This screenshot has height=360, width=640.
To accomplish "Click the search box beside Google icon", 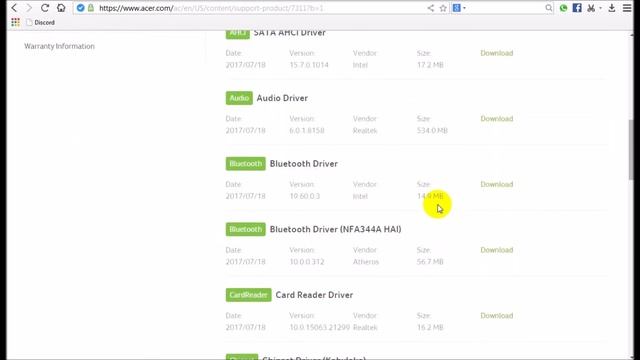I will pyautogui.click(x=505, y=8).
